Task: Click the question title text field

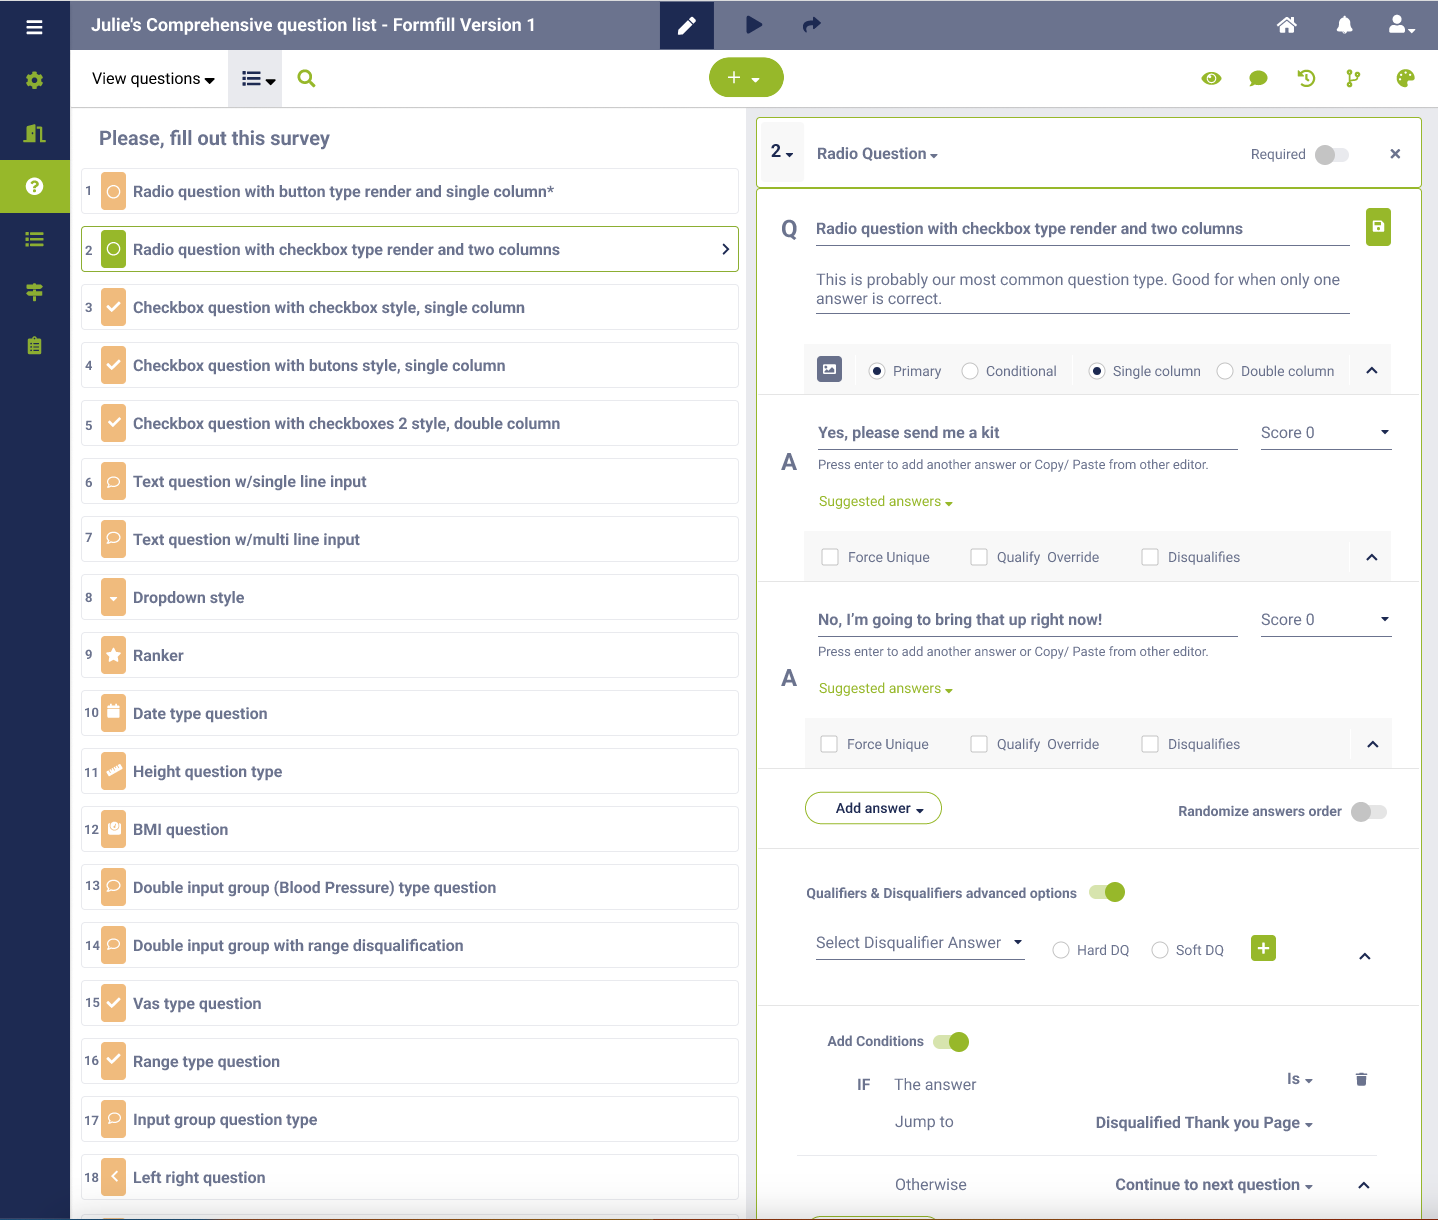Action: [1083, 229]
